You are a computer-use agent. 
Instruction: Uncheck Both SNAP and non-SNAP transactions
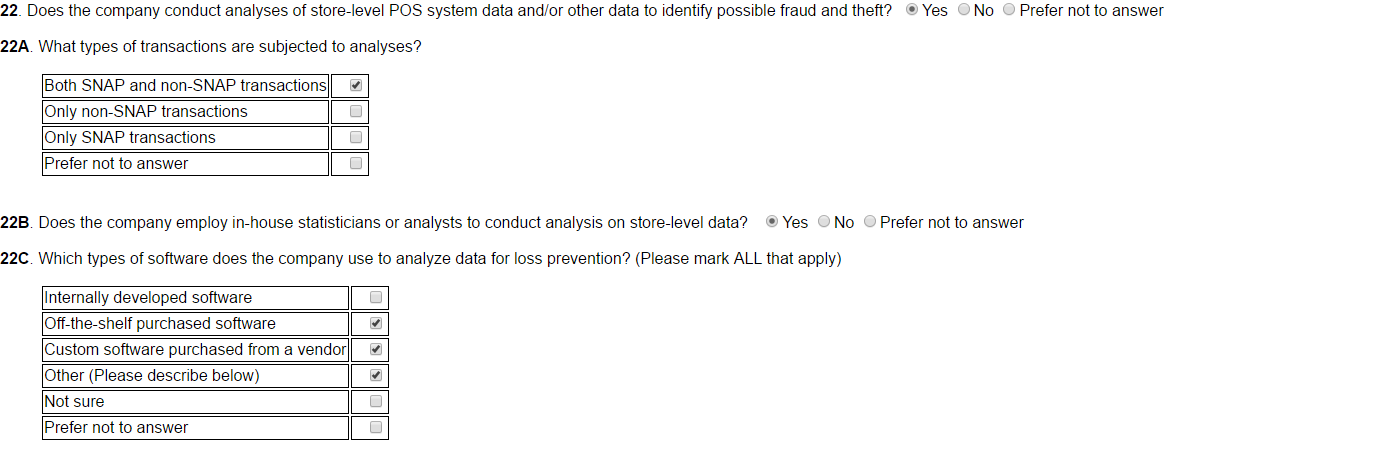[x=356, y=86]
